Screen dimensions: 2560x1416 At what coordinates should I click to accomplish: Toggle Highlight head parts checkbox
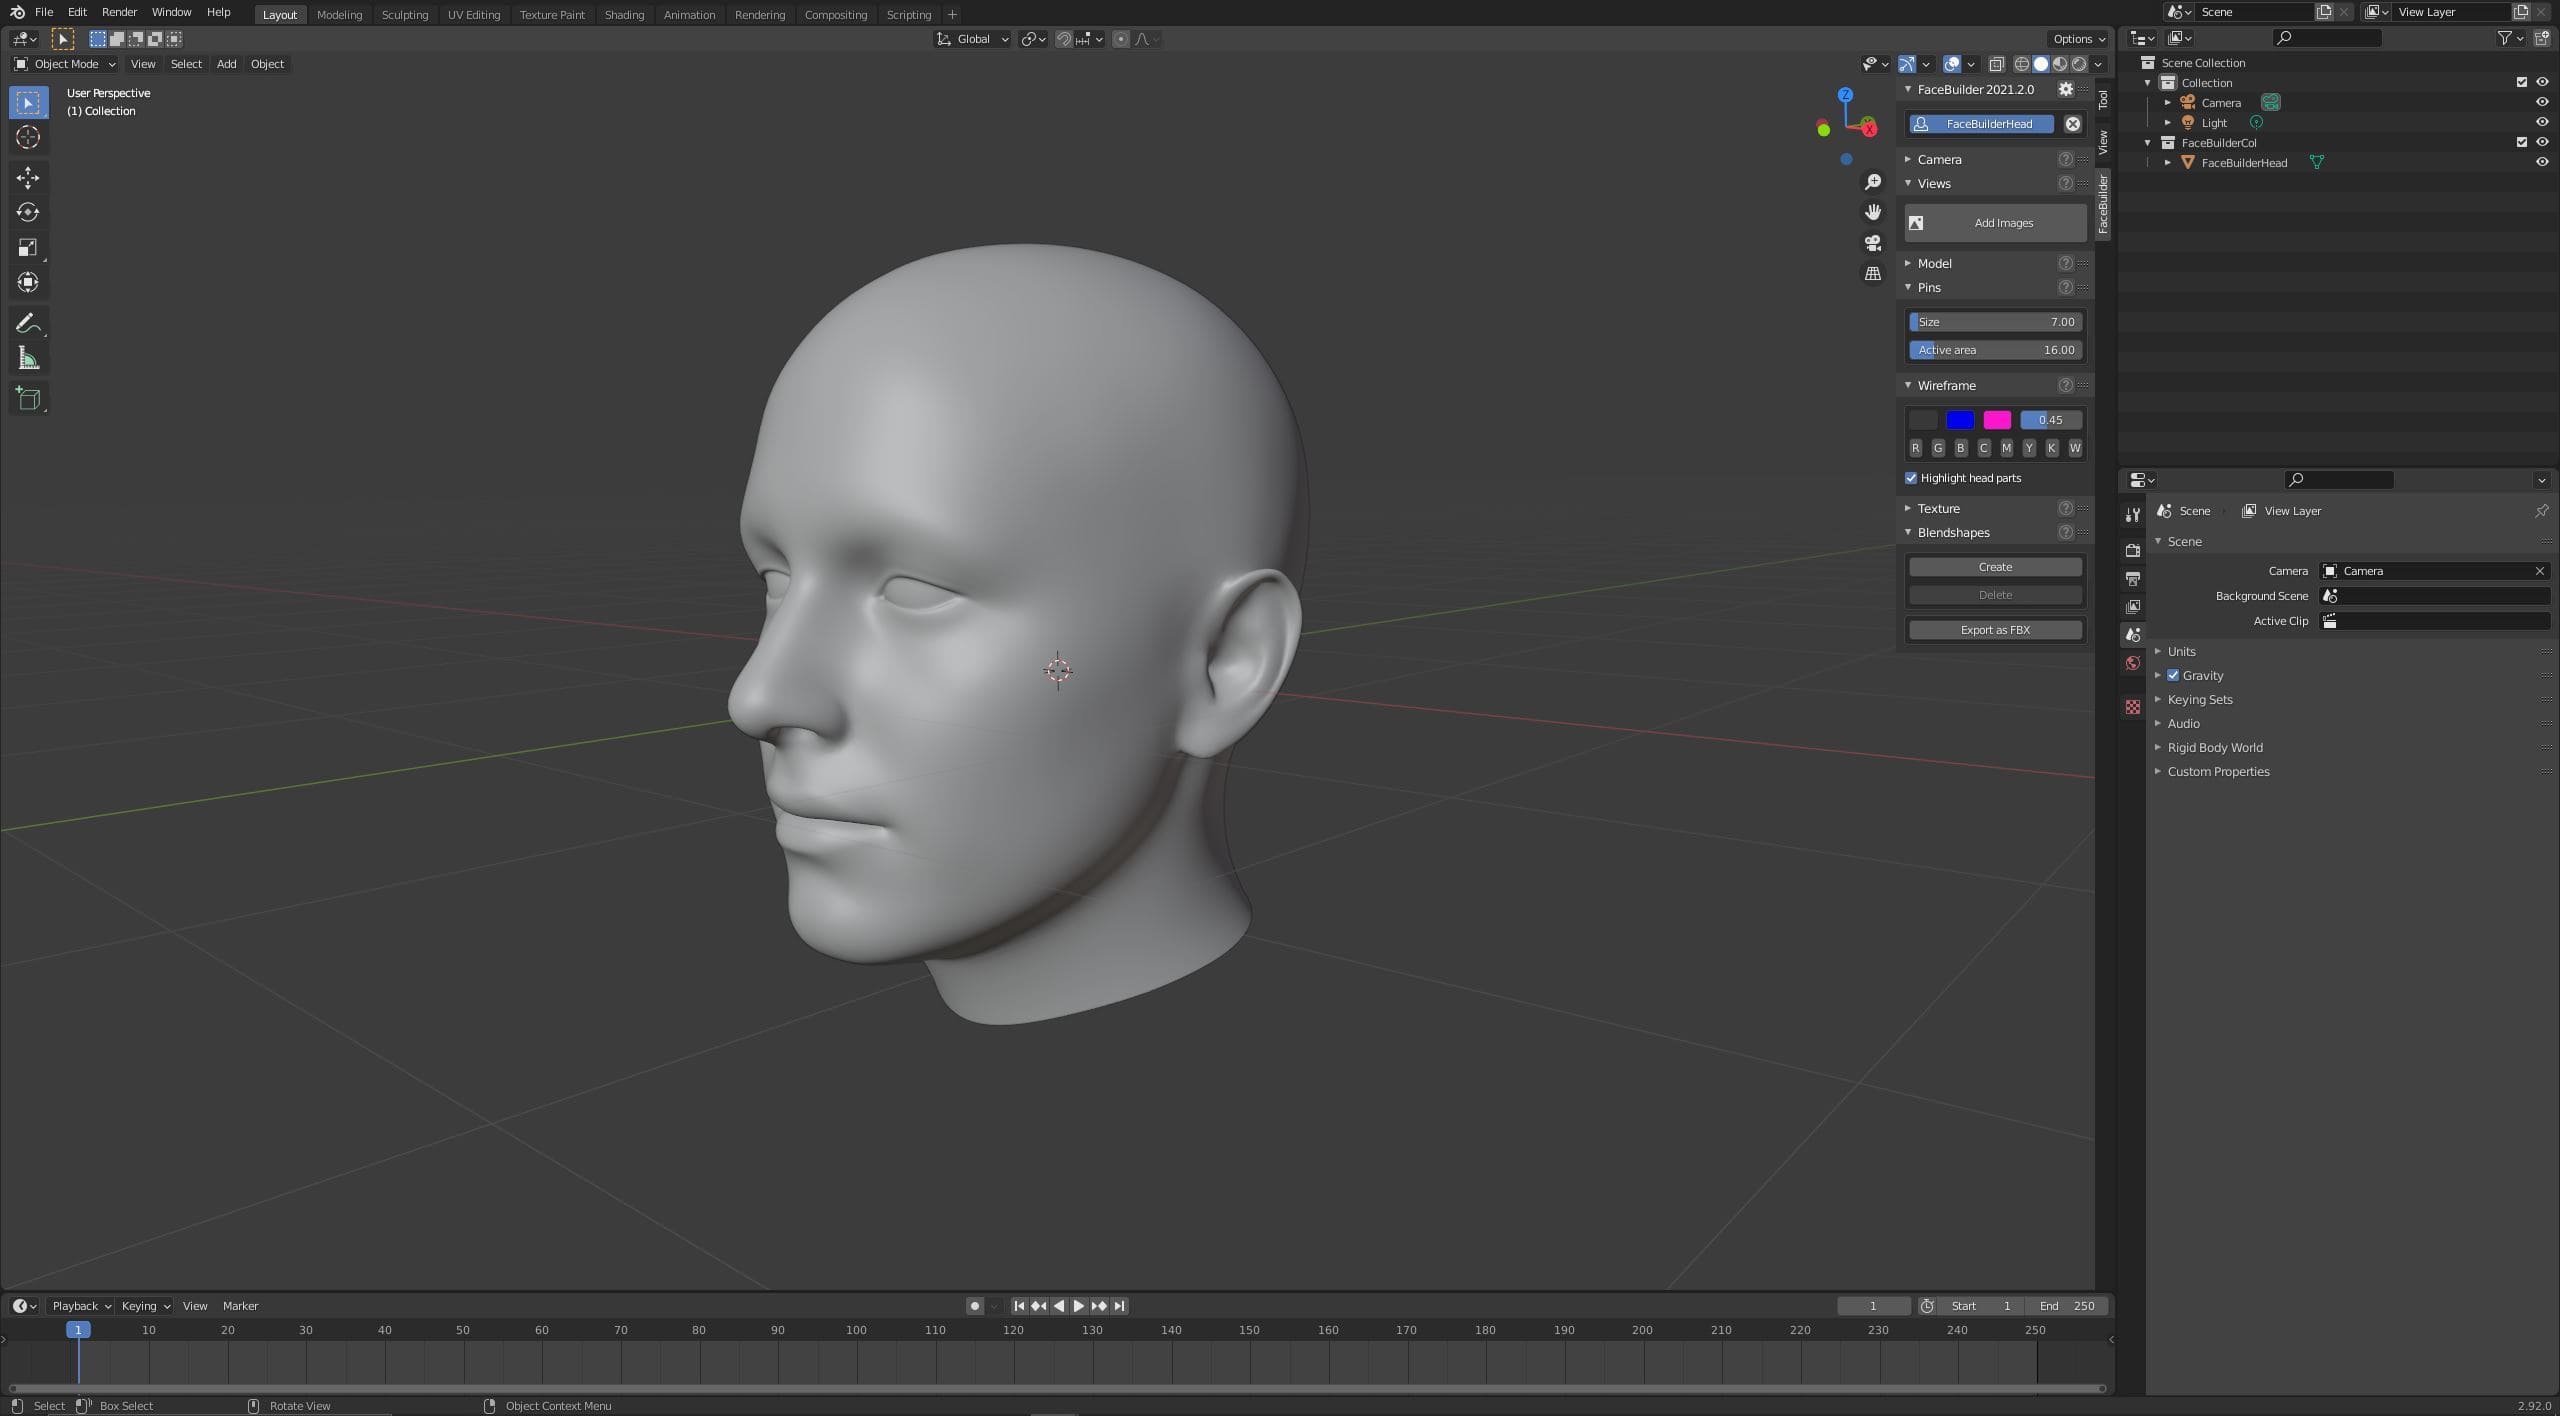pyautogui.click(x=1911, y=478)
